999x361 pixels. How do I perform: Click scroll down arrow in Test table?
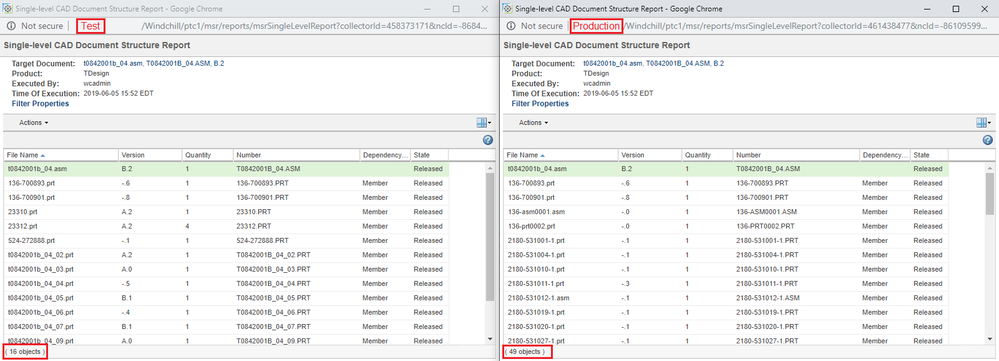coord(489,339)
